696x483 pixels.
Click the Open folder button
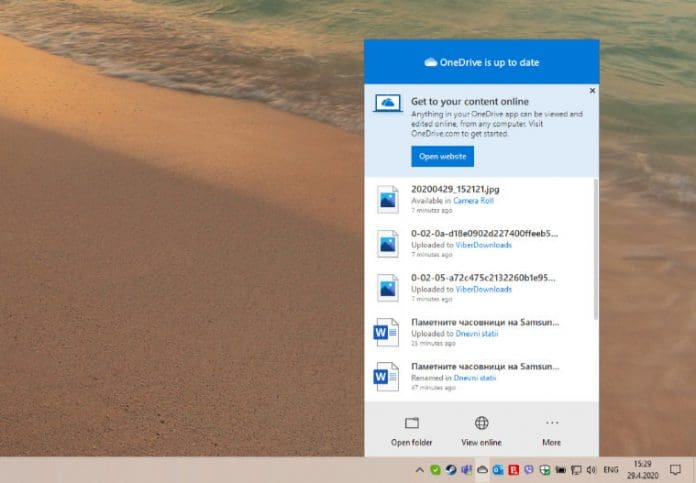[411, 430]
